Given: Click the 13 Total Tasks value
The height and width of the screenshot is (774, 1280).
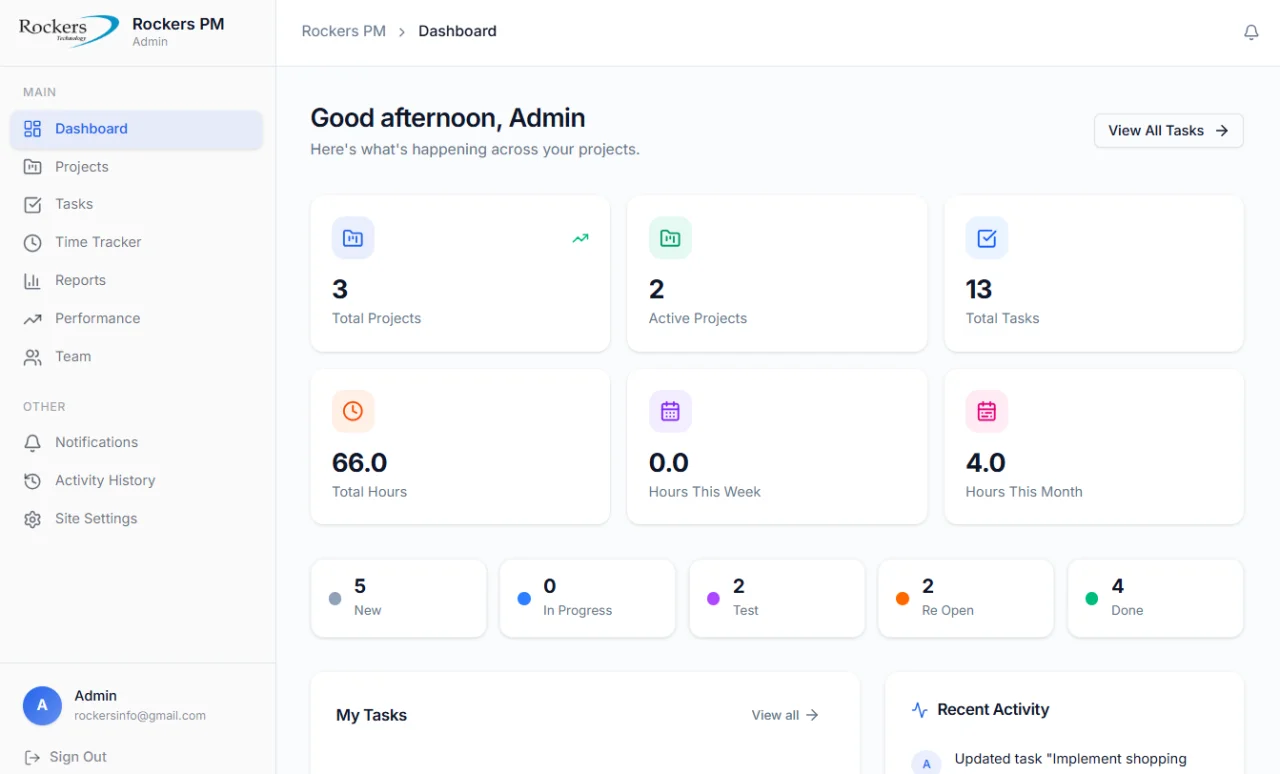Looking at the screenshot, I should pos(979,290).
